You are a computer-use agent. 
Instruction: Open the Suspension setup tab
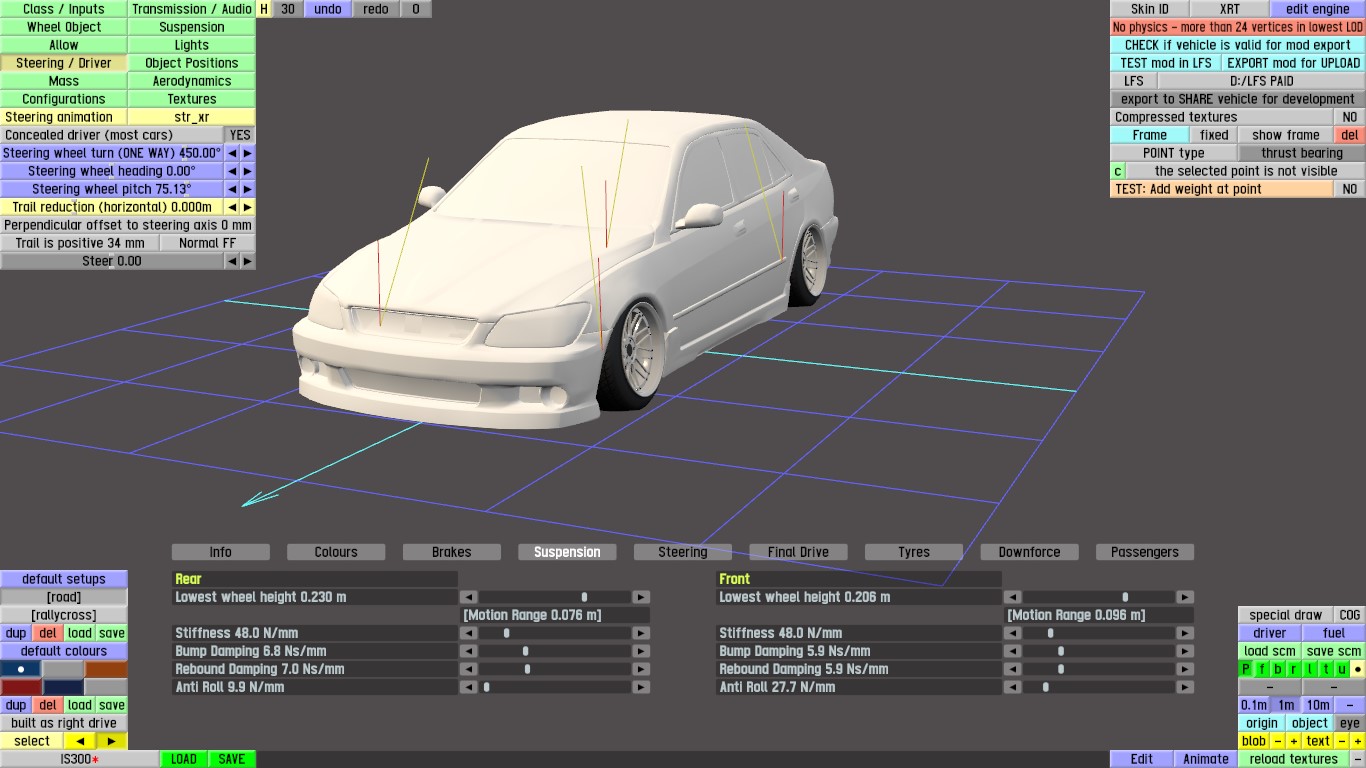[x=567, y=552]
